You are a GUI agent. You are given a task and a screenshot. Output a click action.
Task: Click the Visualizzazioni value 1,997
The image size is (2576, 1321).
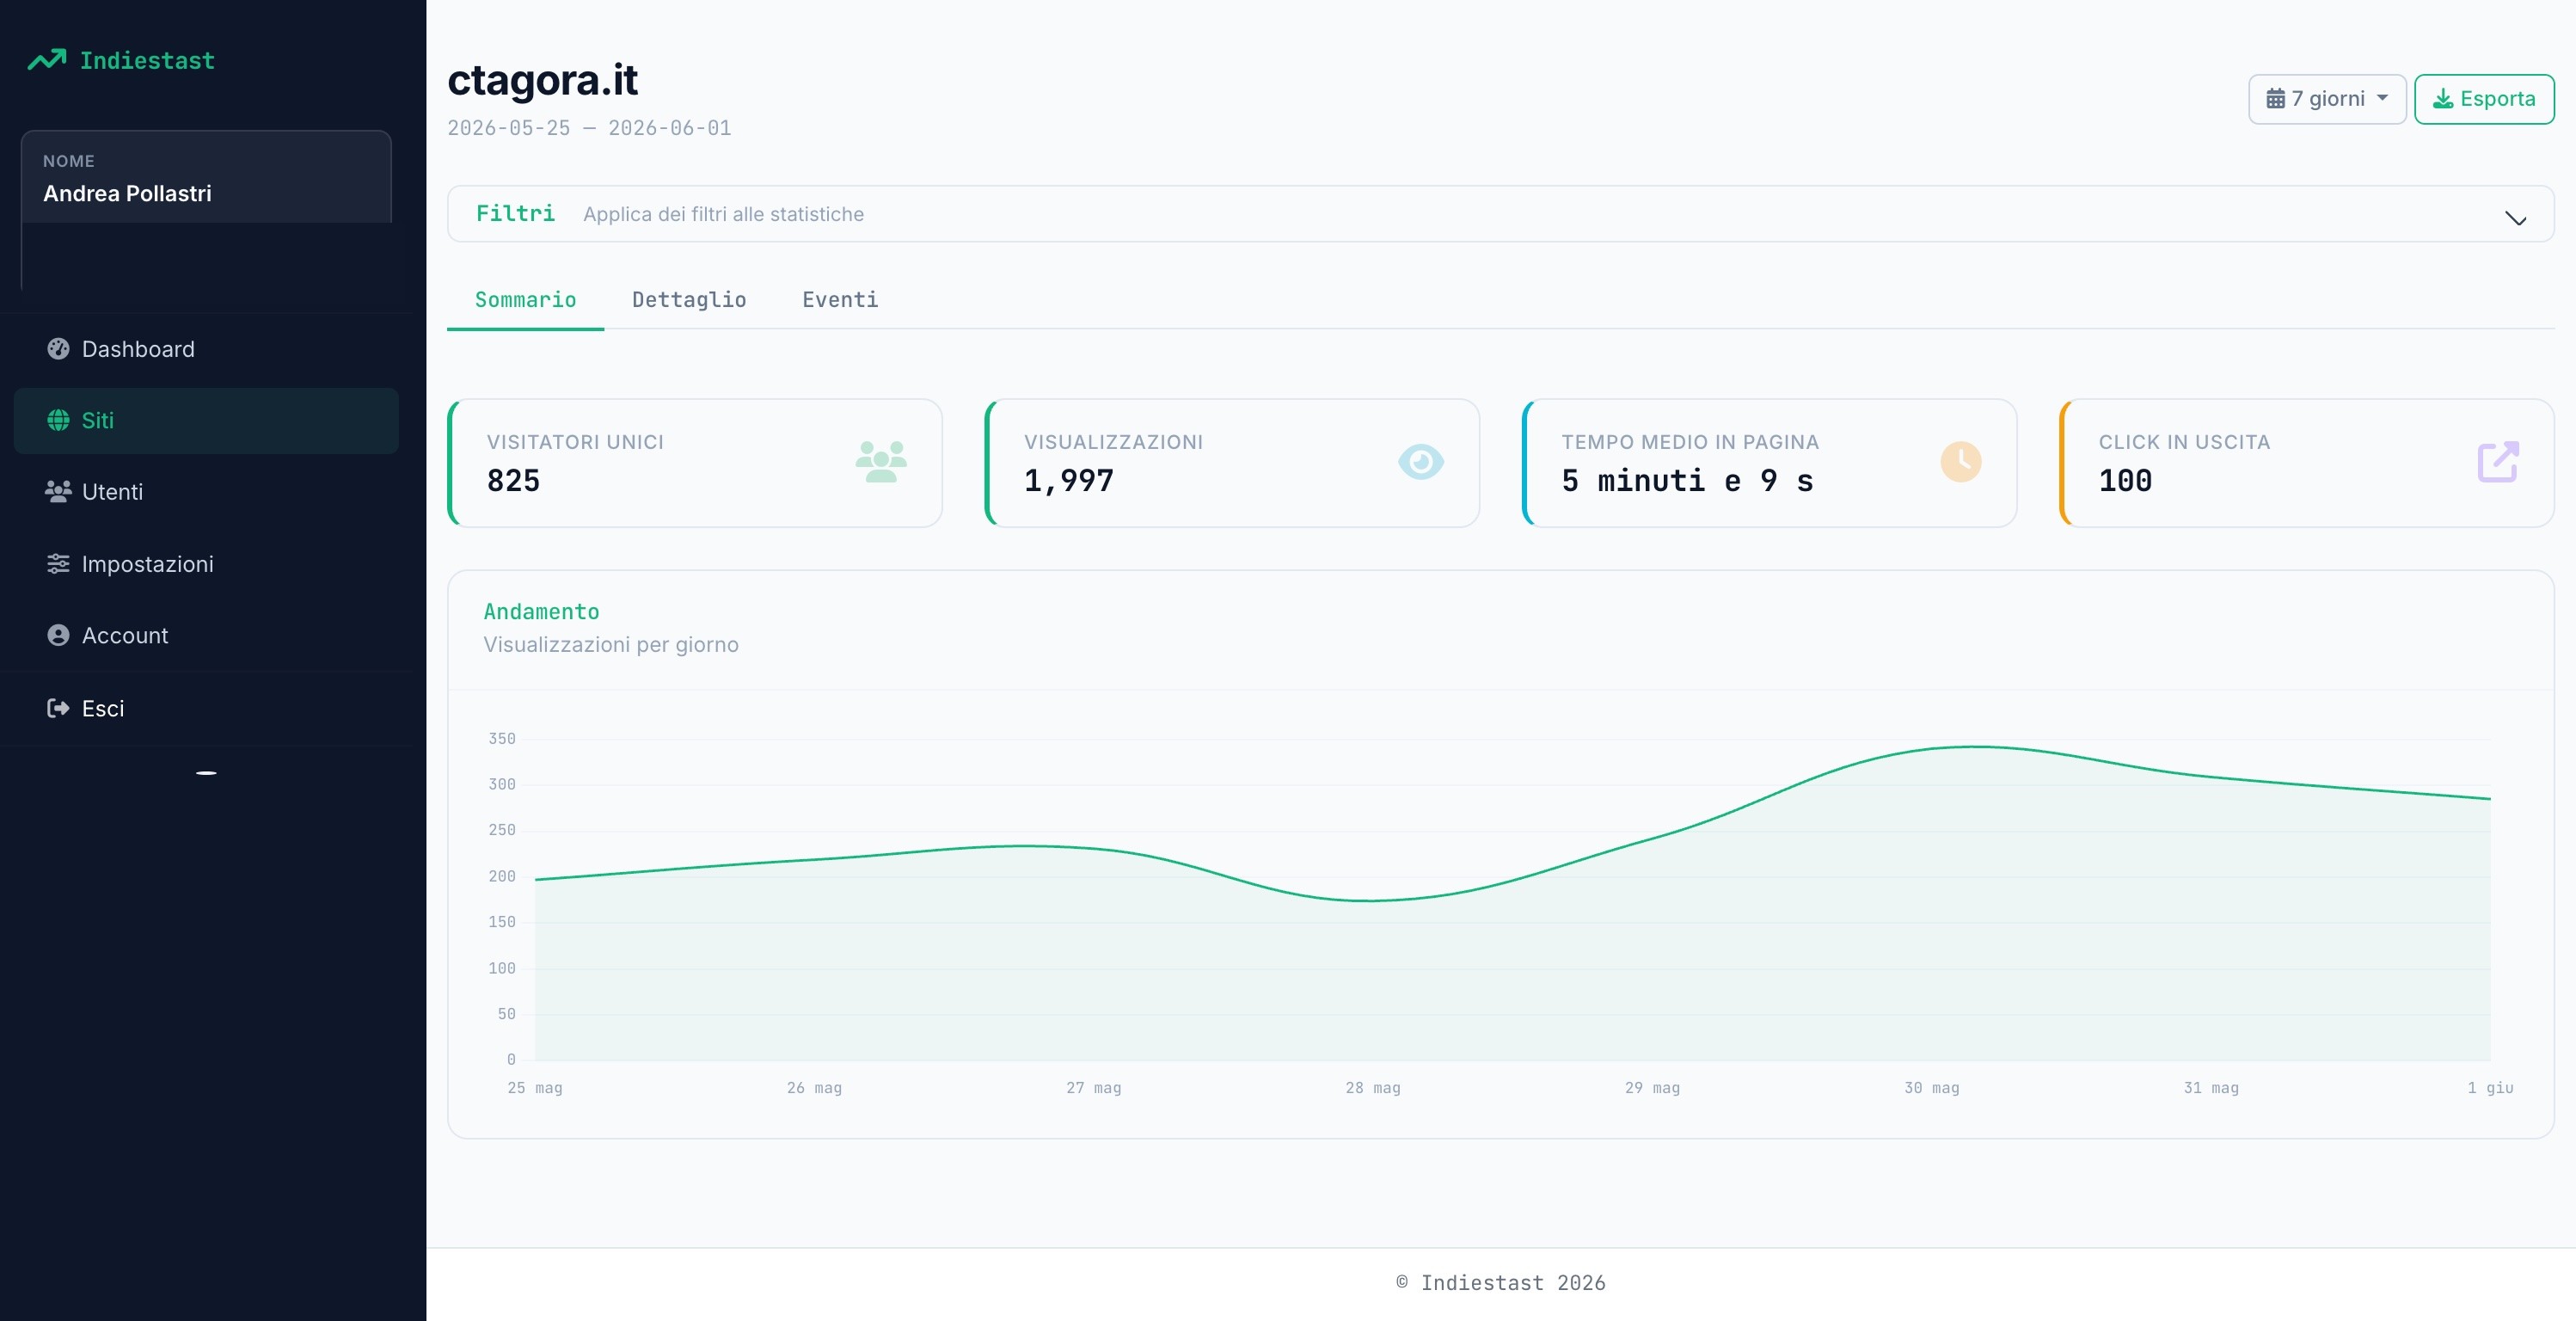tap(1069, 481)
